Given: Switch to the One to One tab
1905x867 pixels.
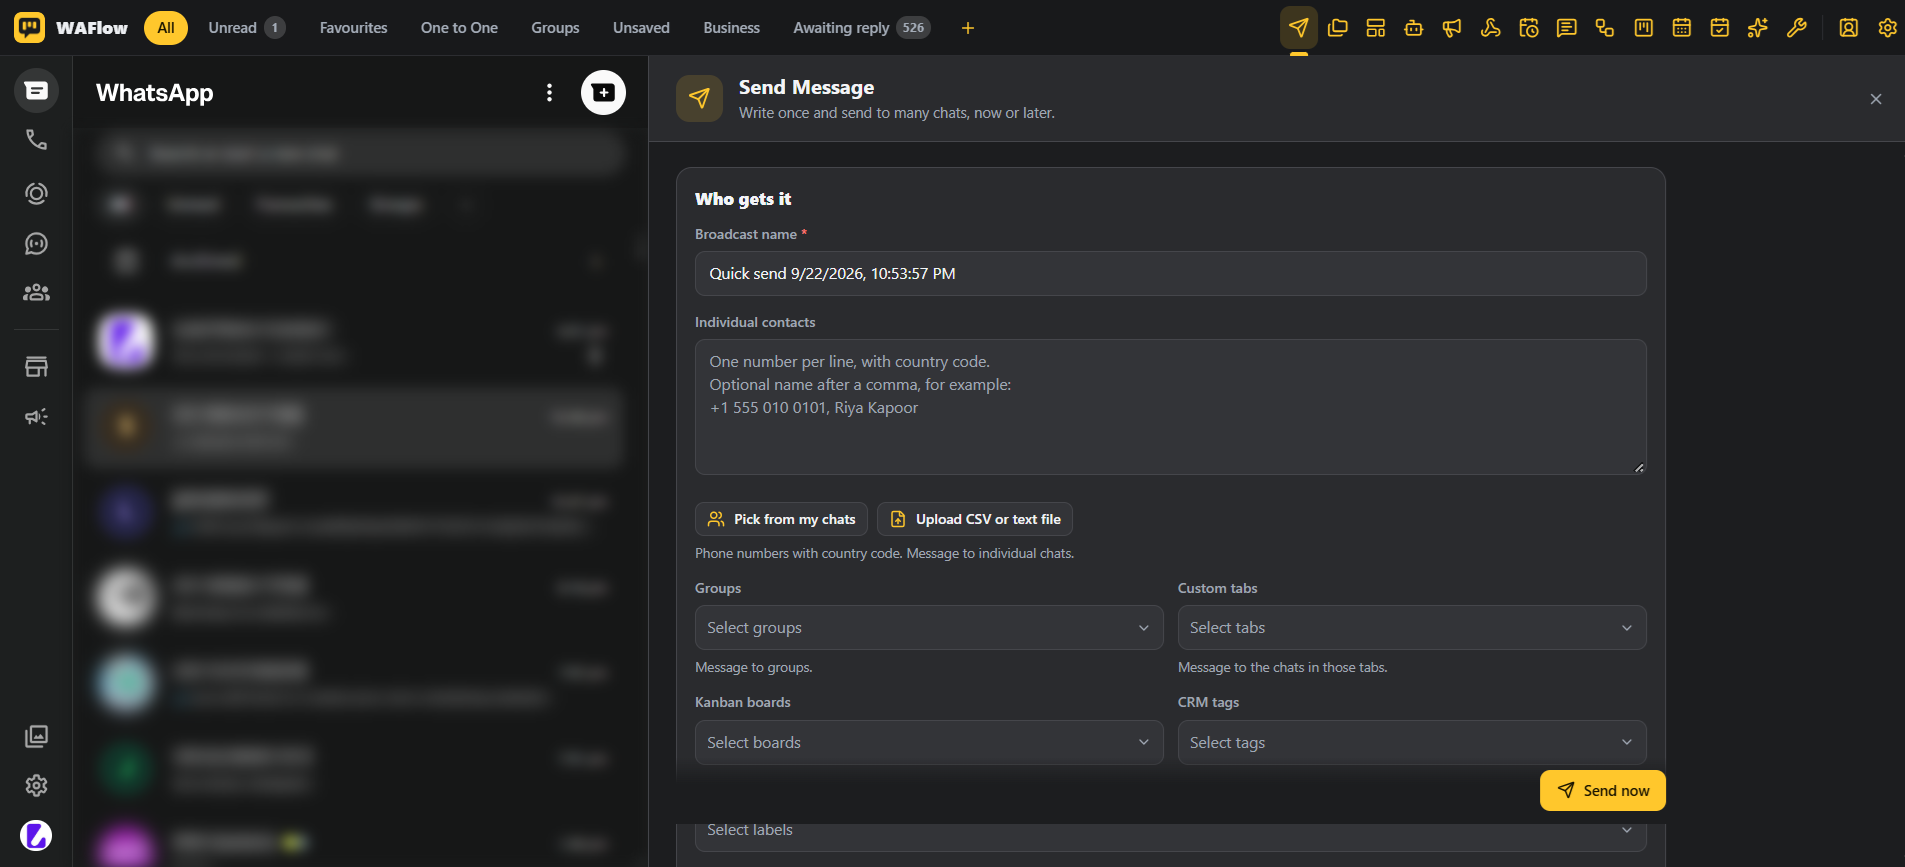Looking at the screenshot, I should click(x=459, y=28).
